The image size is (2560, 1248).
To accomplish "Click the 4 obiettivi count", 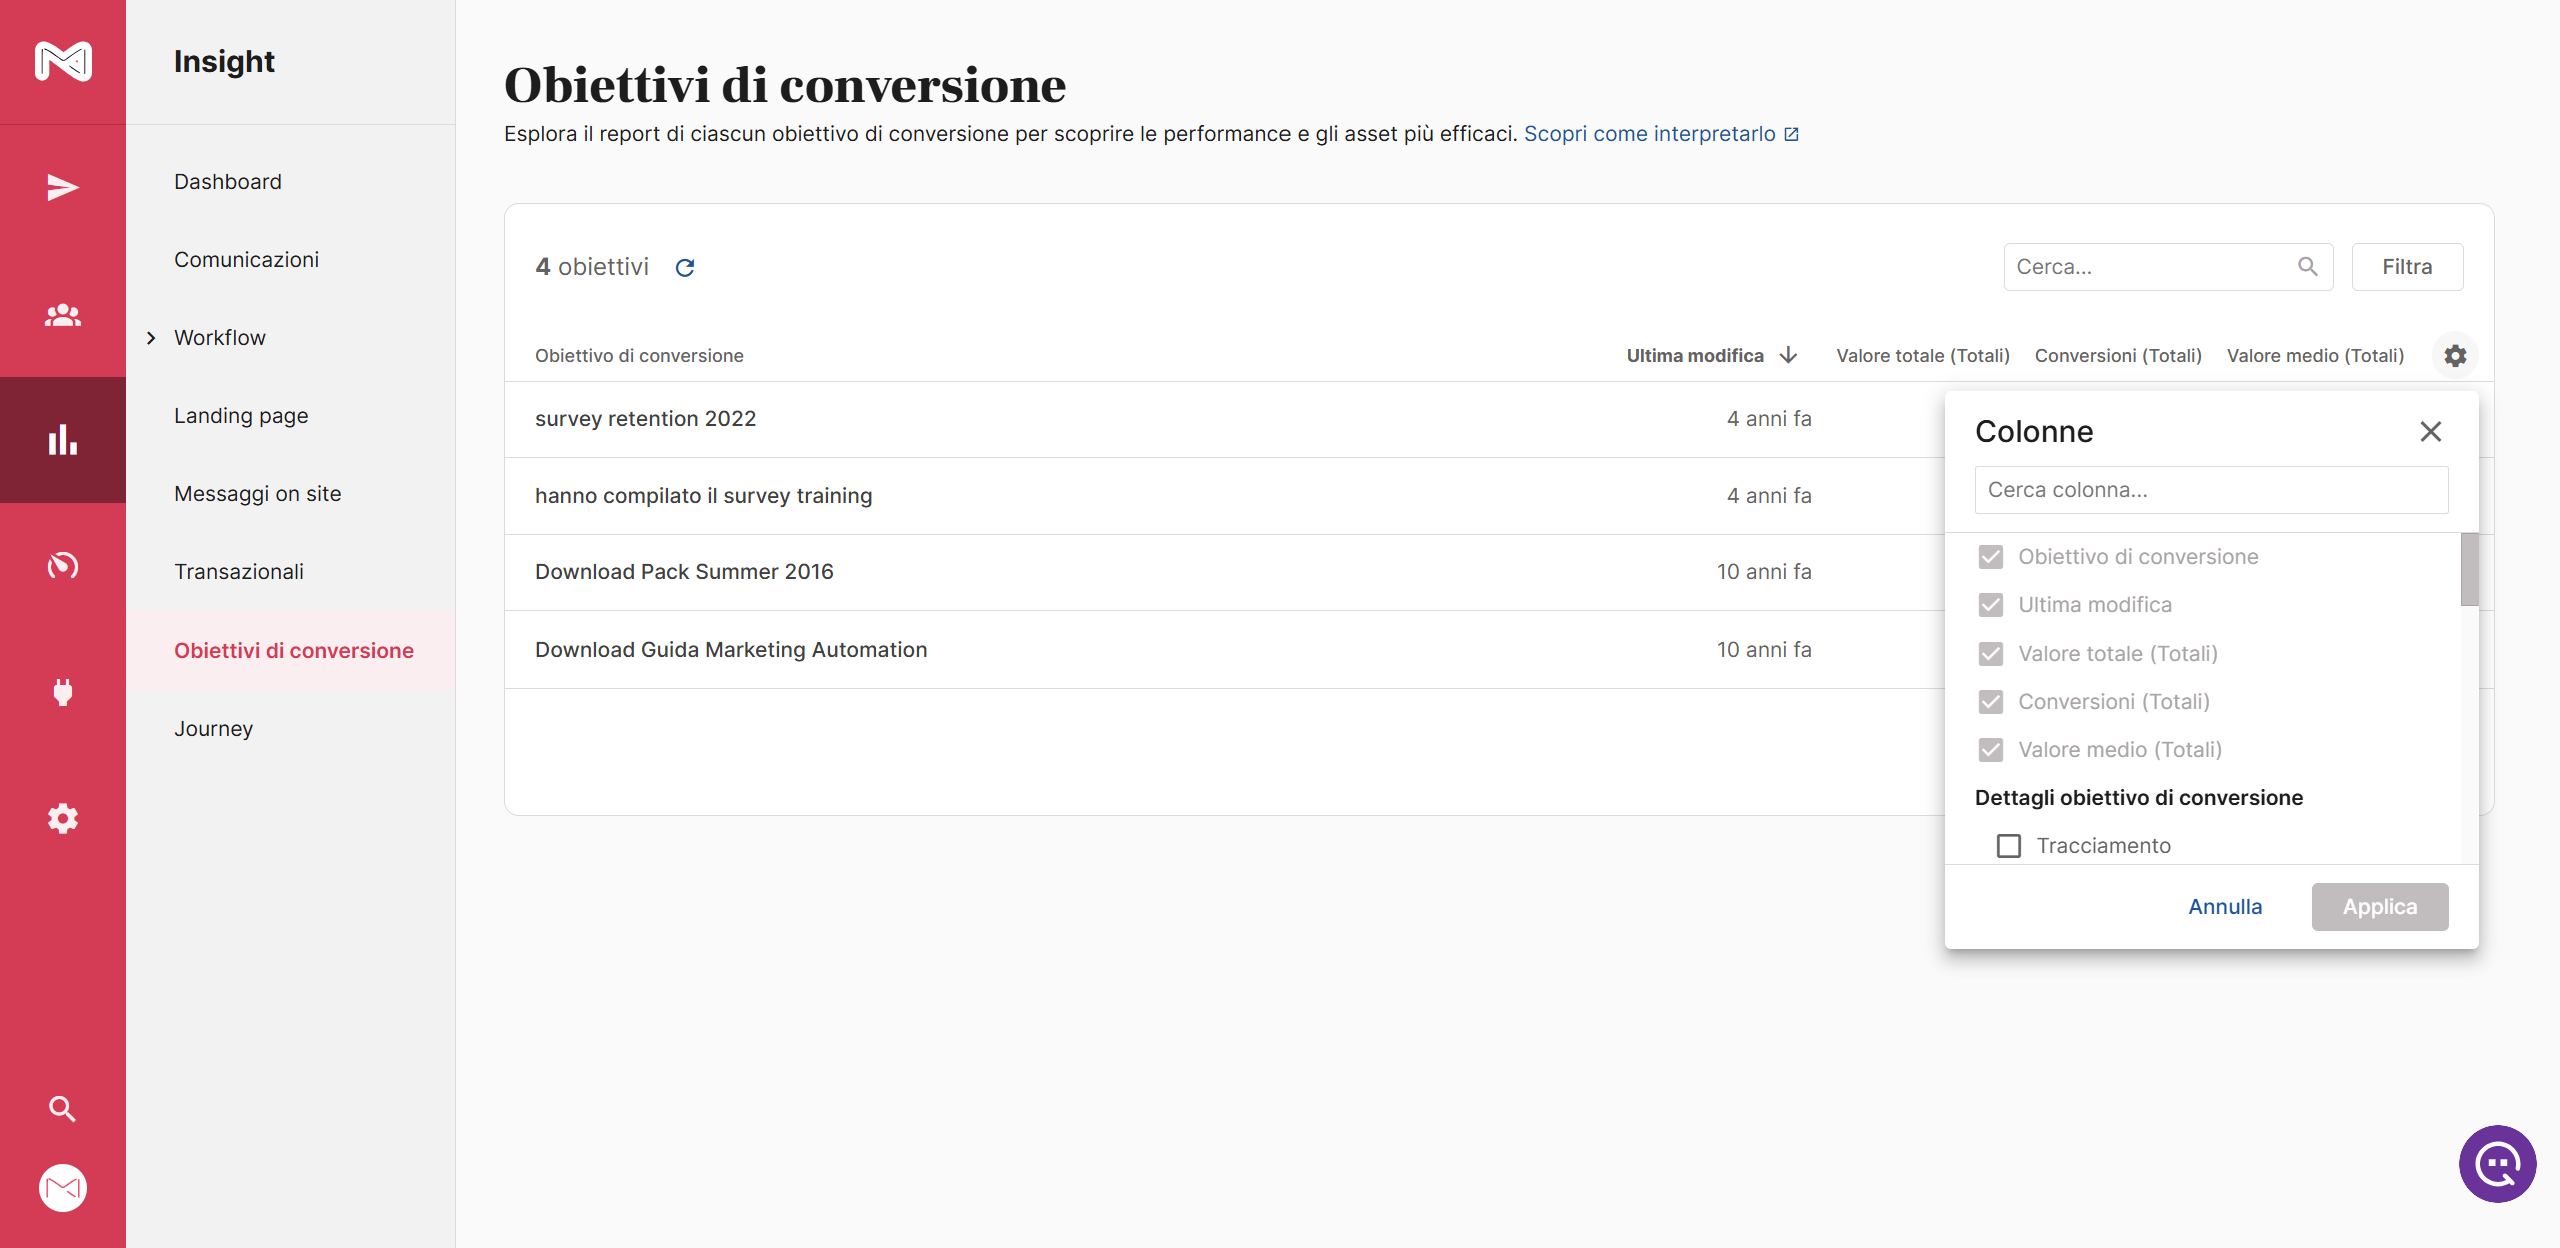I will [x=592, y=267].
